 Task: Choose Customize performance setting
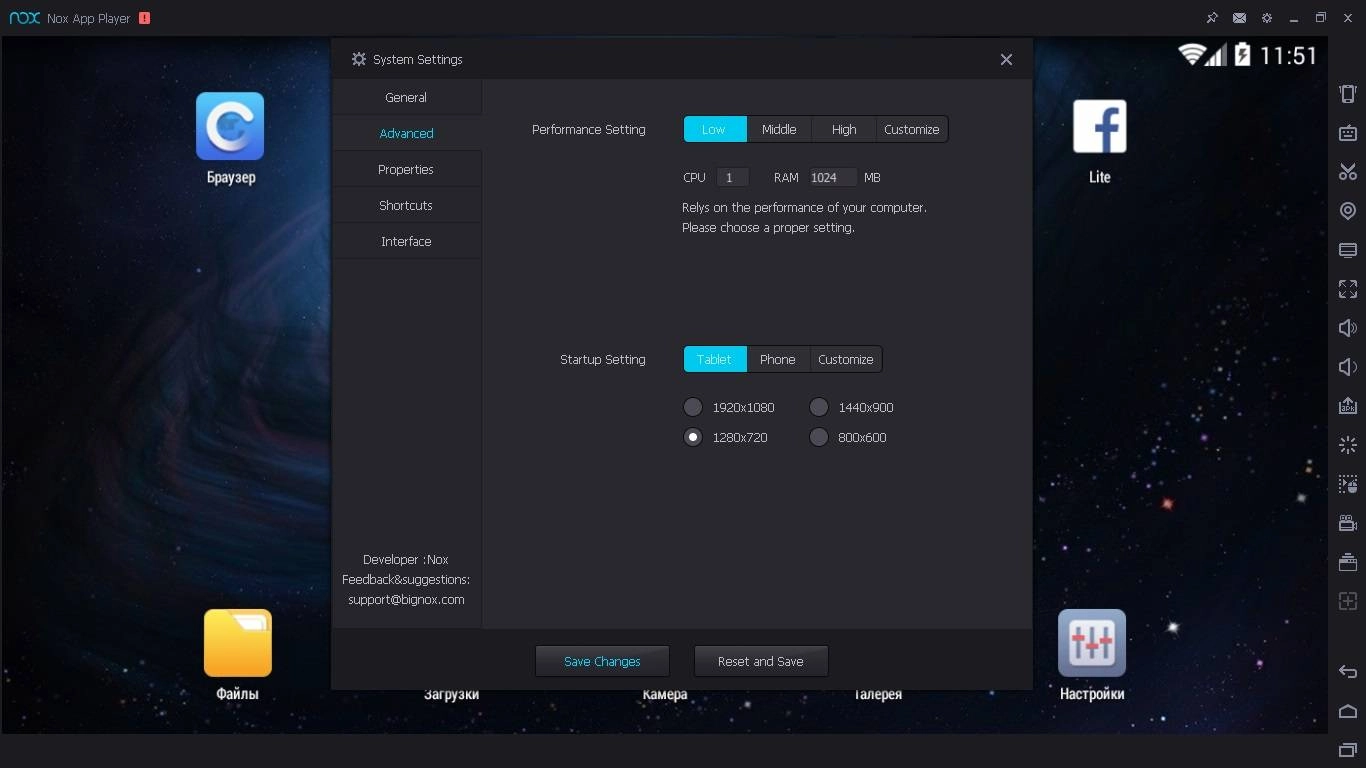point(912,129)
